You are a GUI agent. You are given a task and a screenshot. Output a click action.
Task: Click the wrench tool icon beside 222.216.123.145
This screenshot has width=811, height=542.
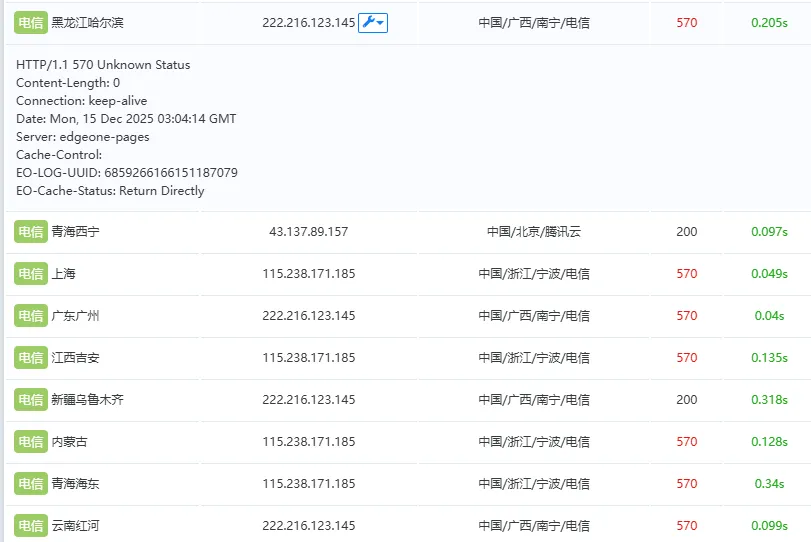368,23
